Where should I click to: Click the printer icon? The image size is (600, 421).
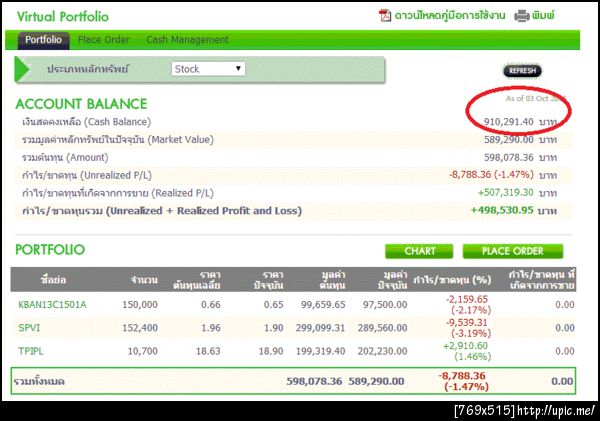pyautogui.click(x=522, y=16)
